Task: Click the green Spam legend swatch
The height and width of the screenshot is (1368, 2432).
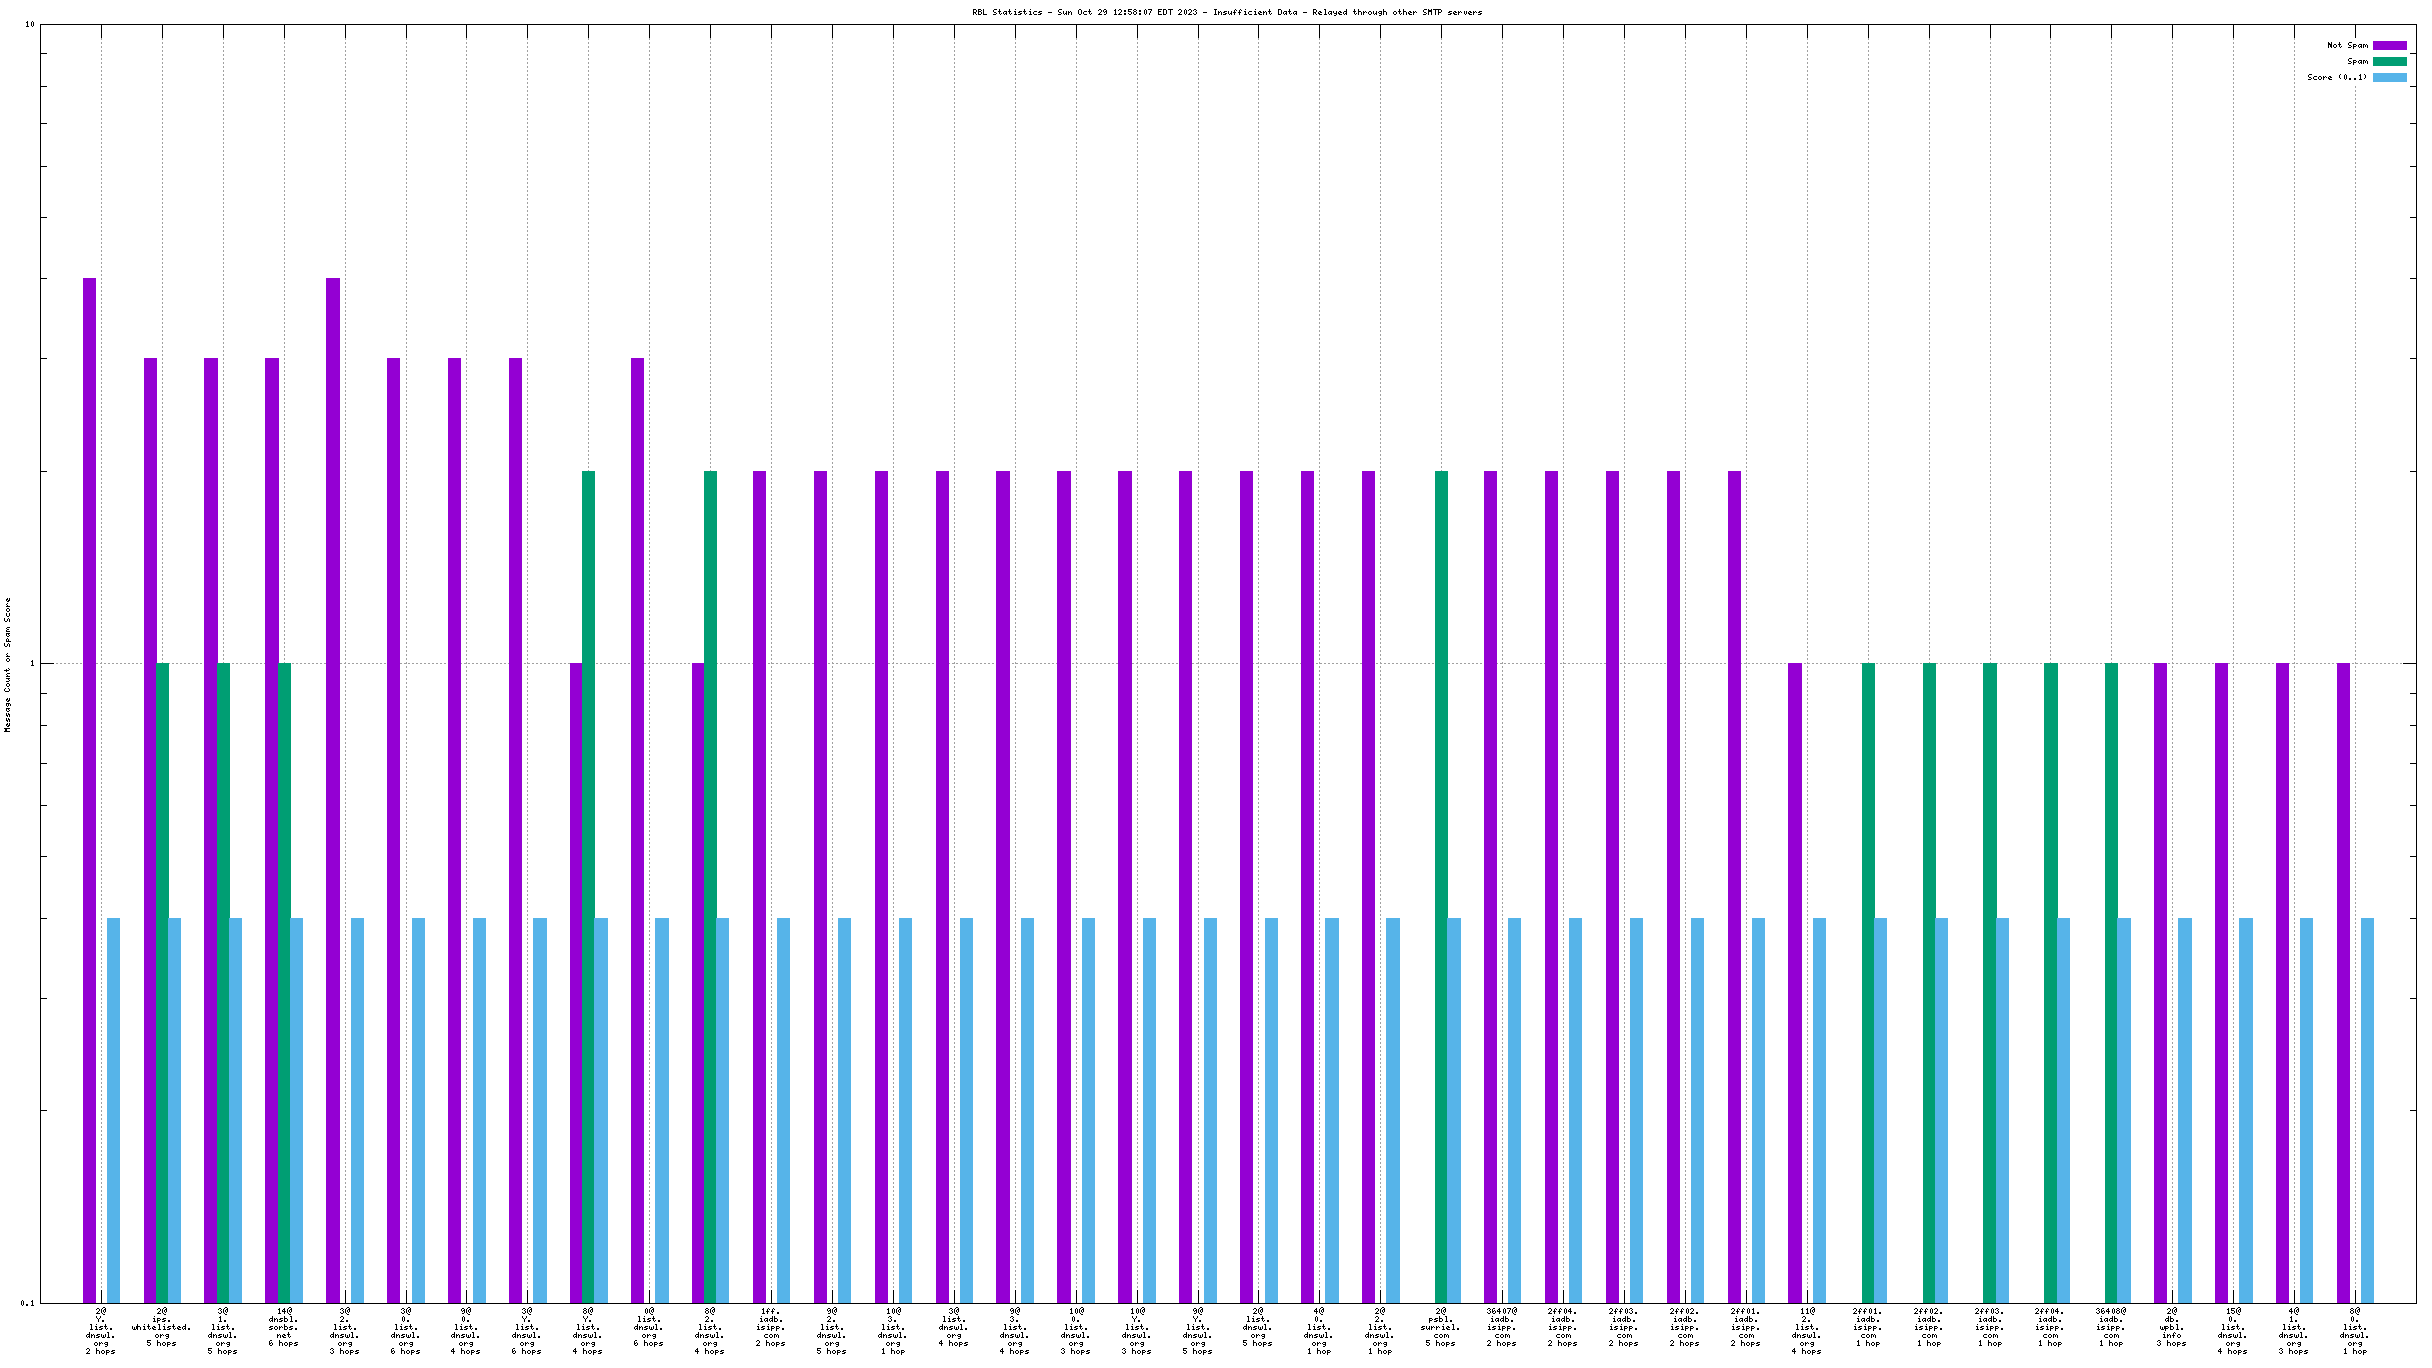Action: click(x=2389, y=61)
